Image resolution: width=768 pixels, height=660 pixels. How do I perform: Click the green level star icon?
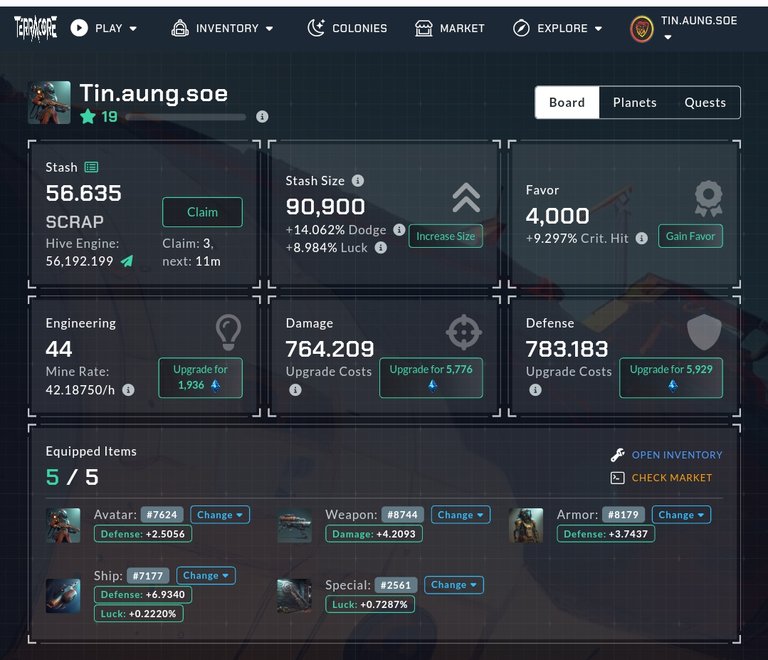[88, 117]
